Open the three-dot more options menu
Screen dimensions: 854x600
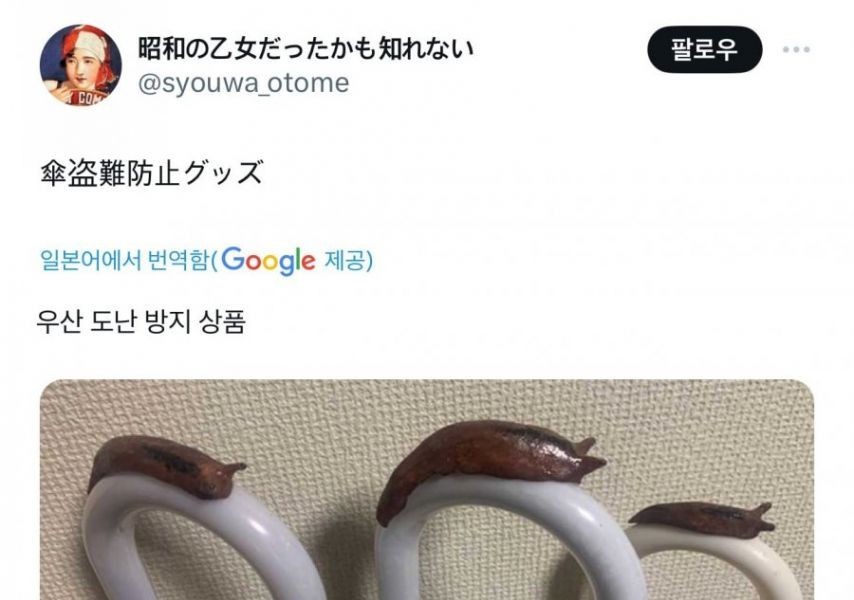tap(796, 50)
